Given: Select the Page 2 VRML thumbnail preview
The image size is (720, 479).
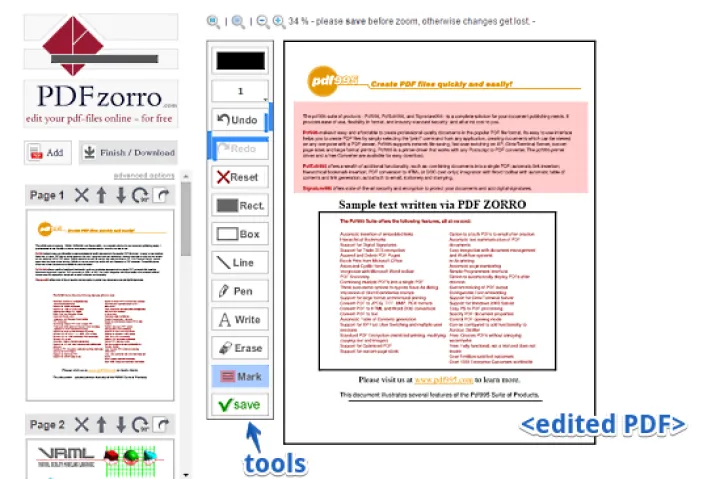Looking at the screenshot, I should pyautogui.click(x=100, y=459).
